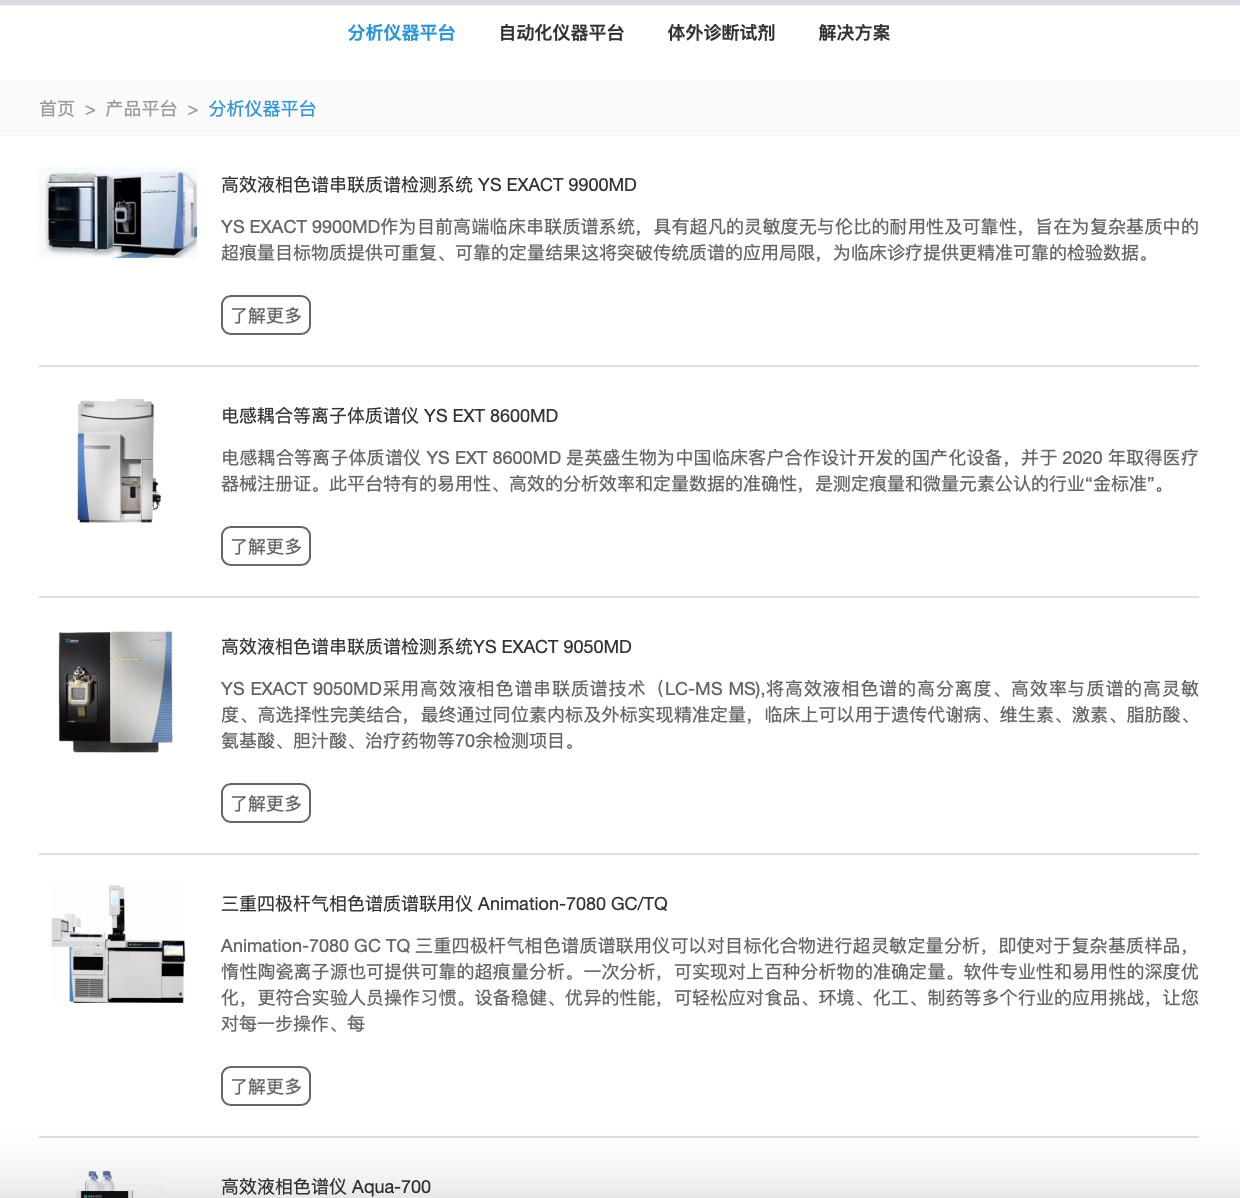Click the YS EXACT 9050MD product image
Image resolution: width=1240 pixels, height=1198 pixels.
[x=117, y=691]
